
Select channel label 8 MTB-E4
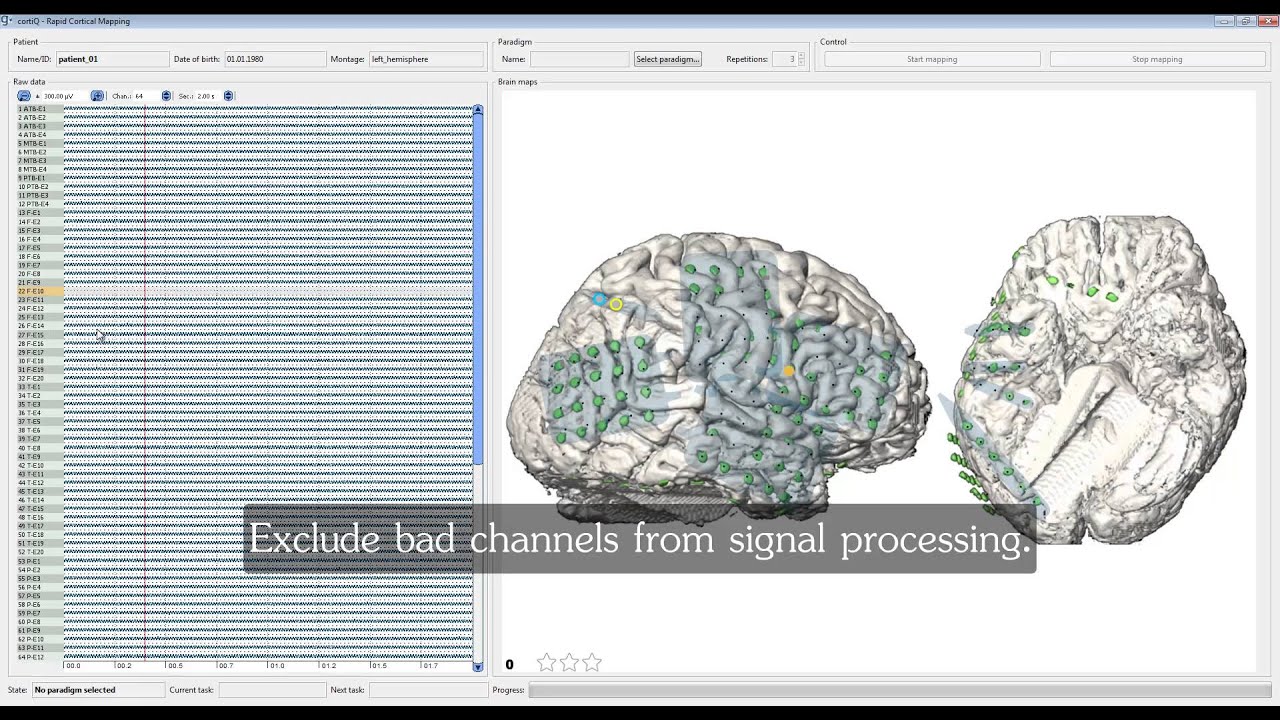tap(40, 170)
